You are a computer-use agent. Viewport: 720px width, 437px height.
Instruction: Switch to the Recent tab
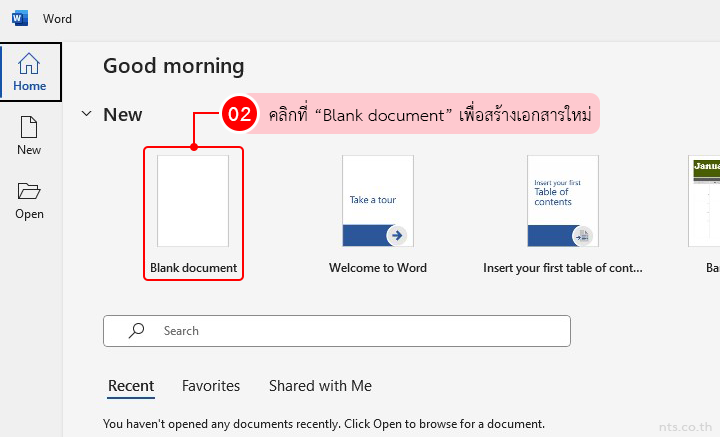click(x=130, y=386)
